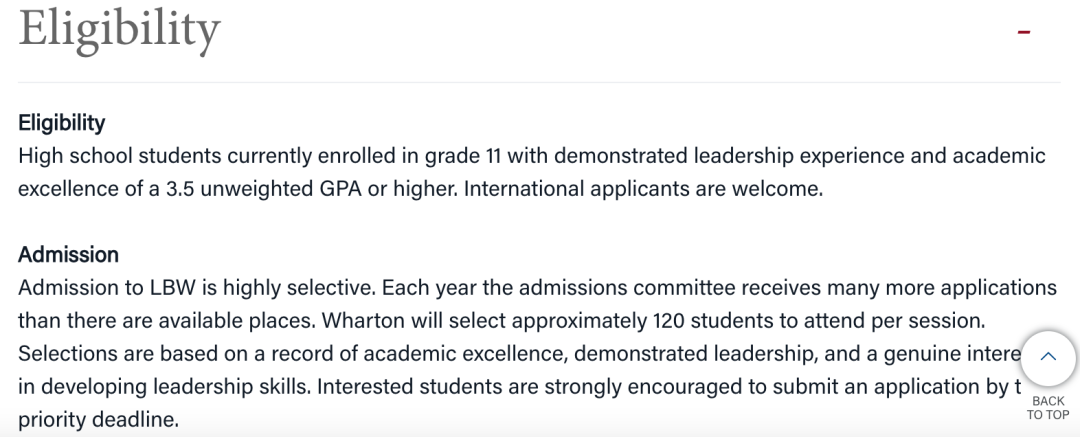
Task: Select the BACK TO TOP text label
Action: (1048, 408)
